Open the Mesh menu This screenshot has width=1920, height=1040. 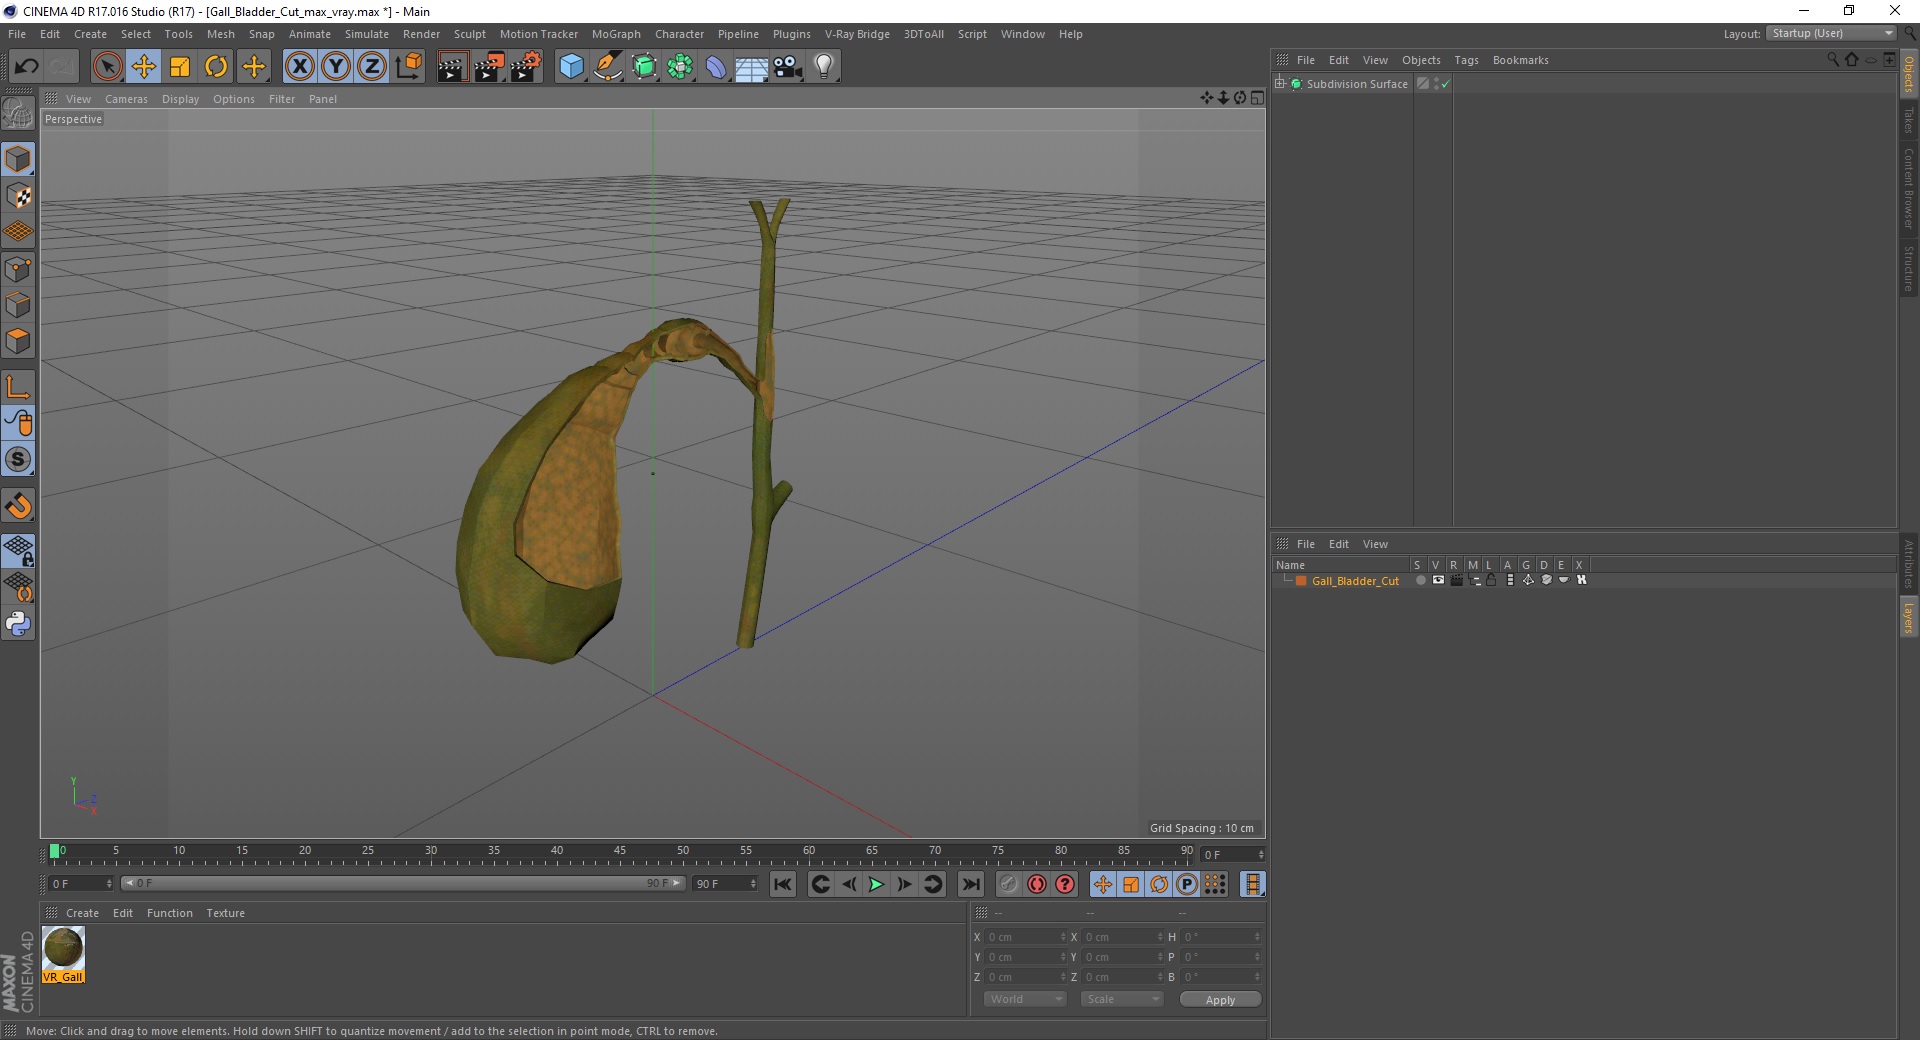coord(221,34)
